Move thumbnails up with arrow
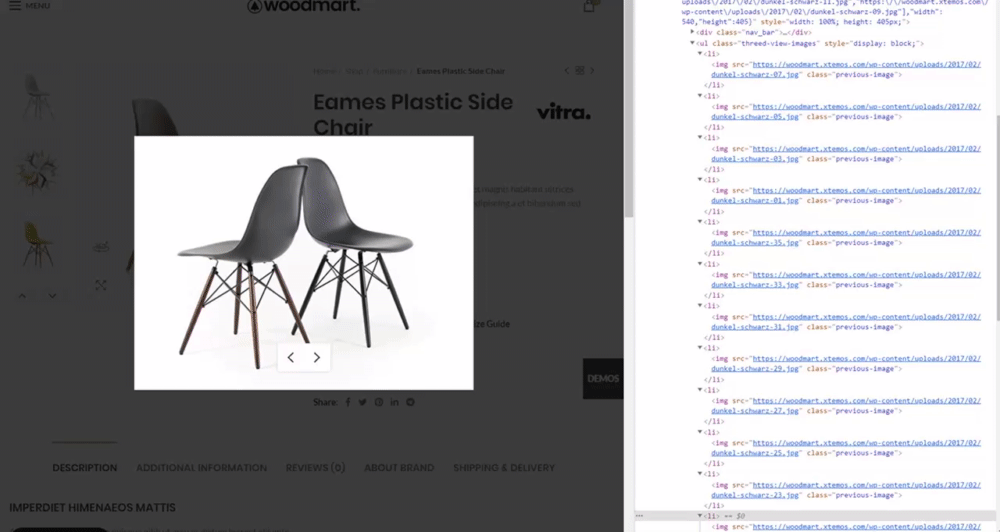The height and width of the screenshot is (532, 1000). (x=22, y=296)
